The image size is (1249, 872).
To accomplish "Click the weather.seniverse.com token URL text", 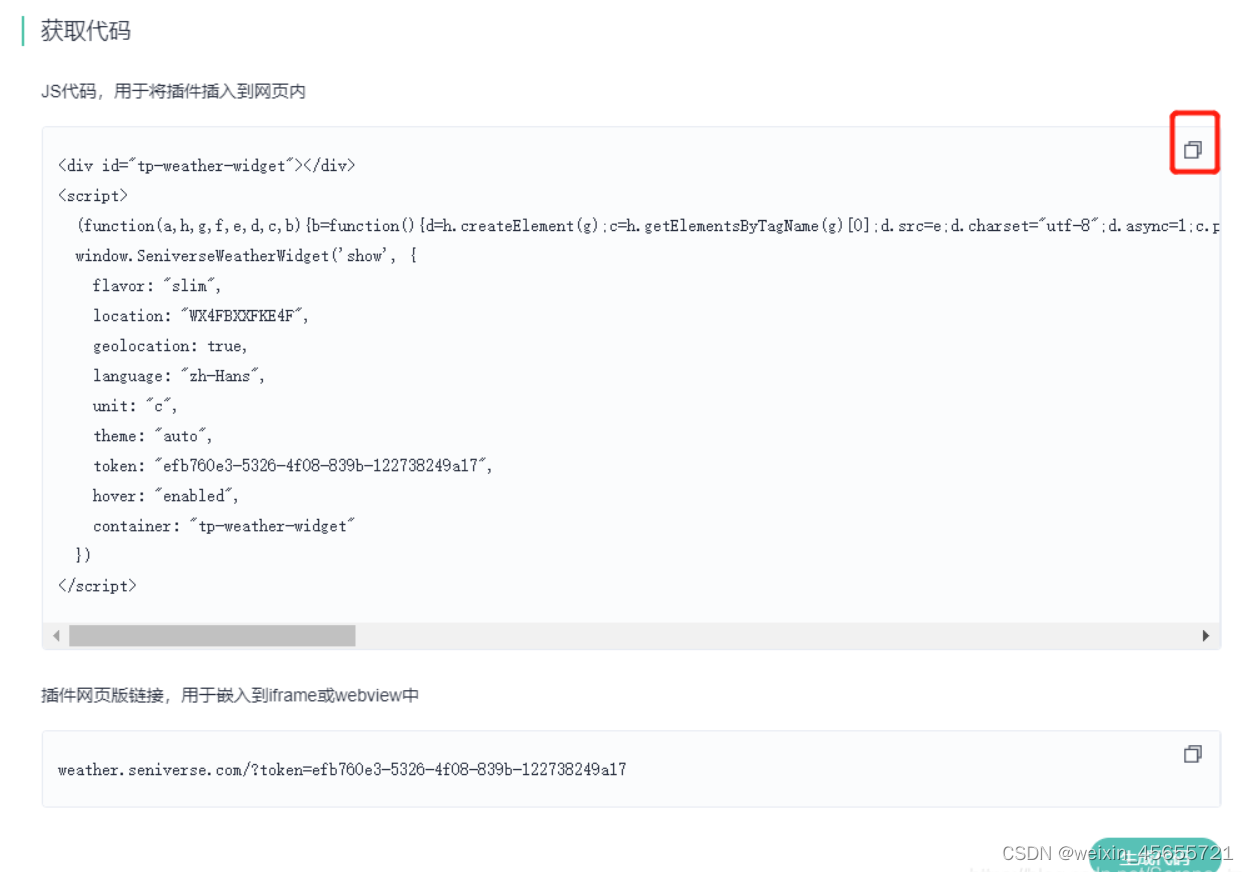I will click(x=342, y=769).
